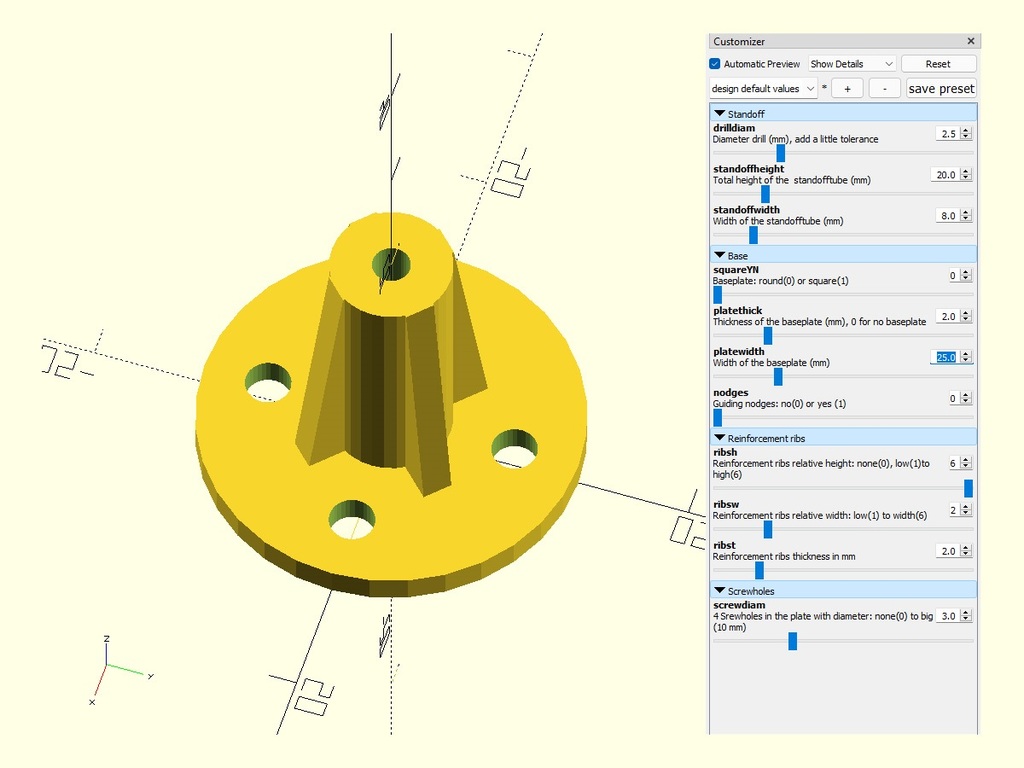Click the Reset button
This screenshot has height=768, width=1024.
tap(937, 64)
